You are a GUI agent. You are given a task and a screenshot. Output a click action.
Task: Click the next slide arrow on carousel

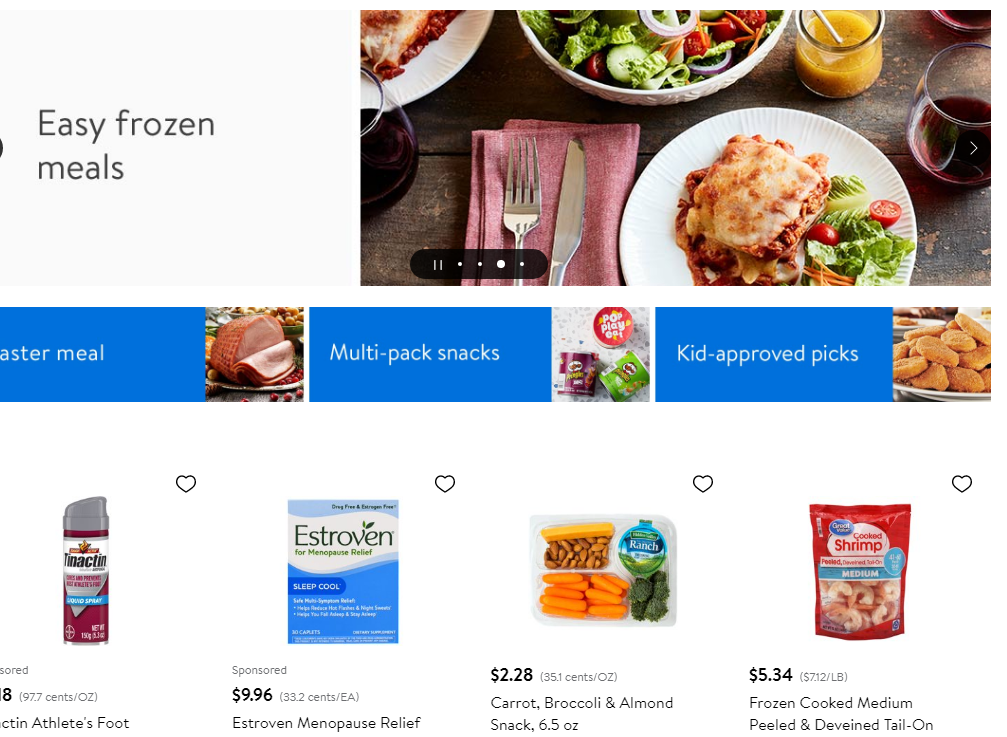click(x=972, y=148)
